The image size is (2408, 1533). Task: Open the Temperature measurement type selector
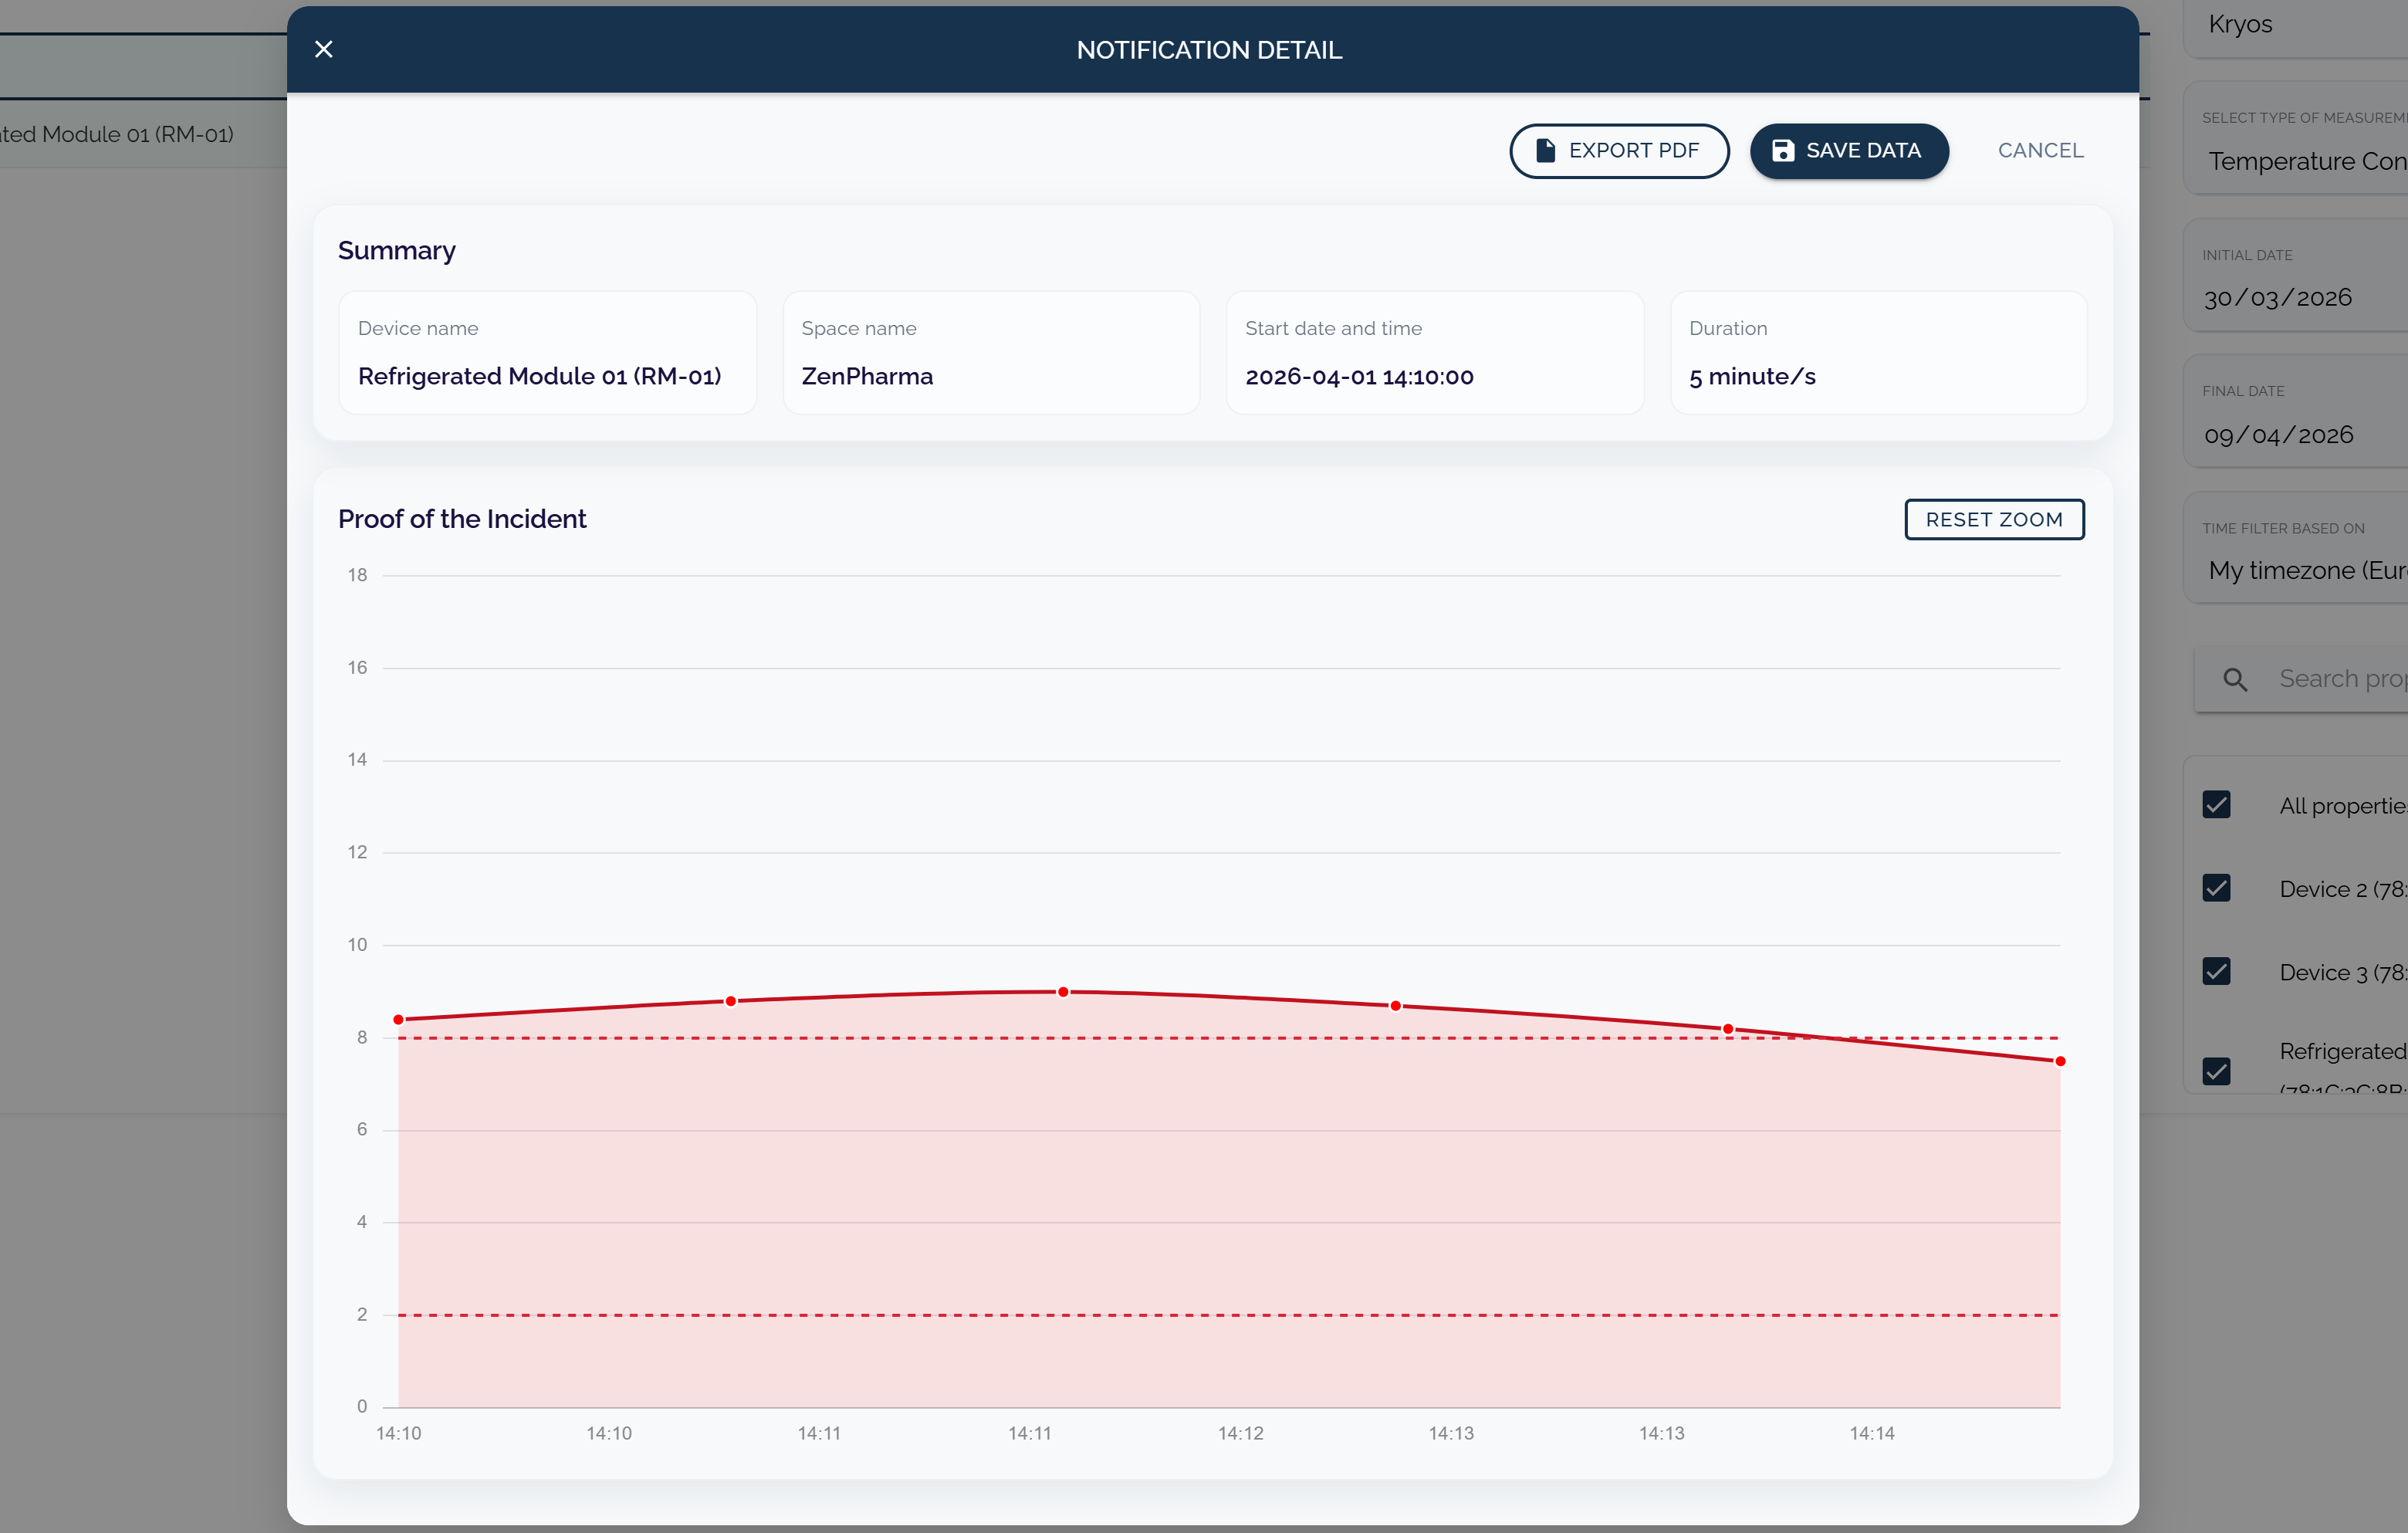tap(2300, 161)
